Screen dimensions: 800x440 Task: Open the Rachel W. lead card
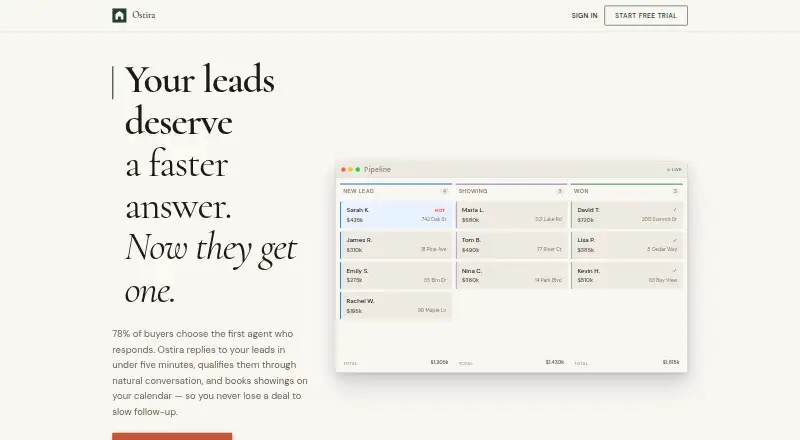point(396,306)
